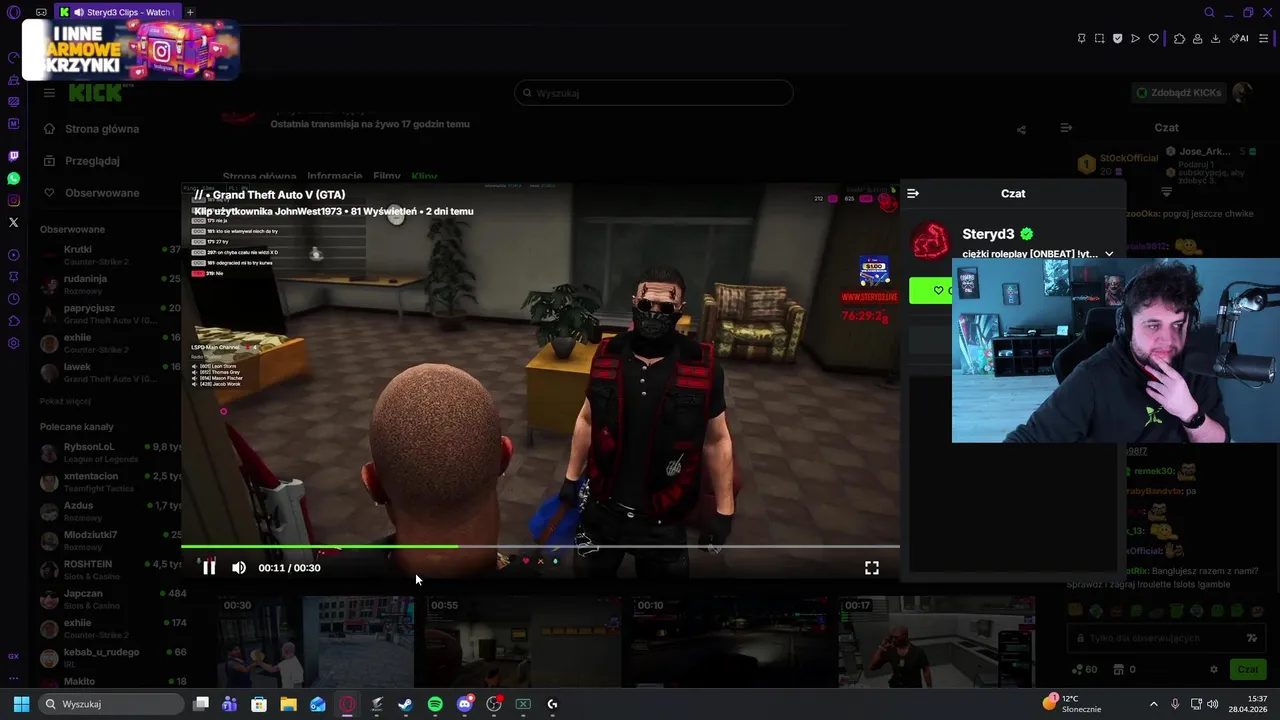
Task: Bookmark the page with the heart icon
Action: pos(1153,39)
